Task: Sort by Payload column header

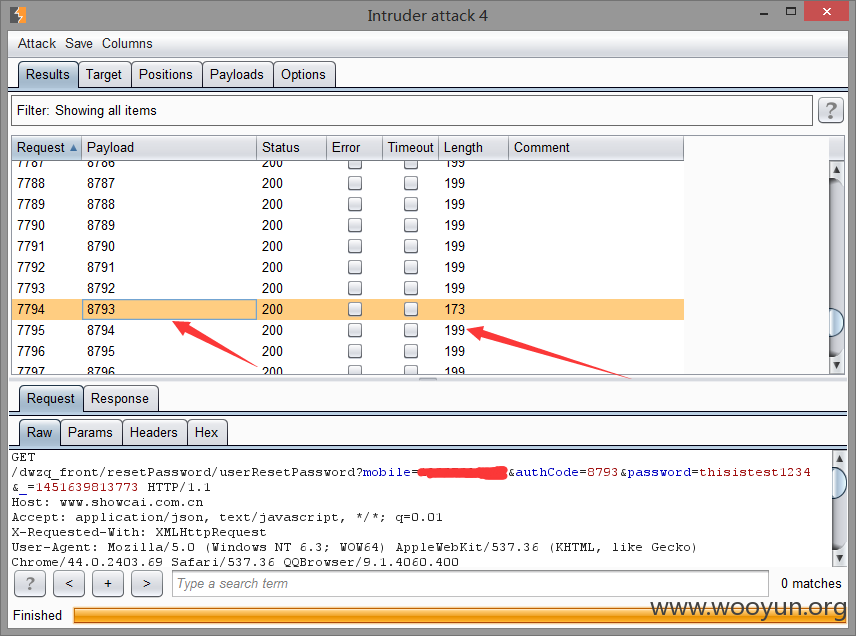Action: coord(169,148)
